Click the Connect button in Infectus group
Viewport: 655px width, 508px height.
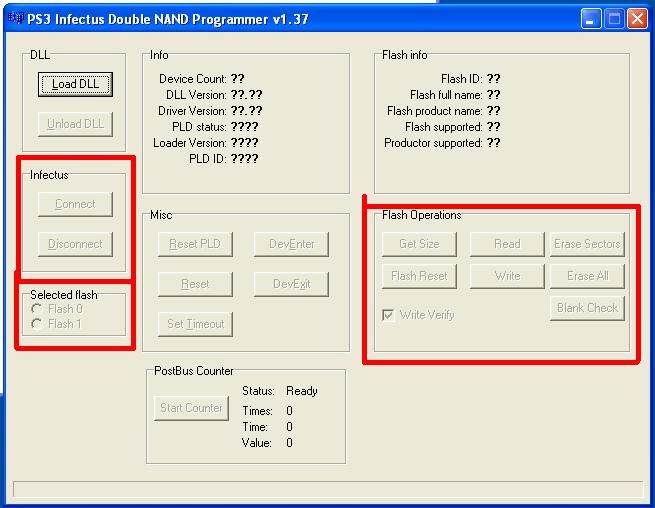coord(75,204)
